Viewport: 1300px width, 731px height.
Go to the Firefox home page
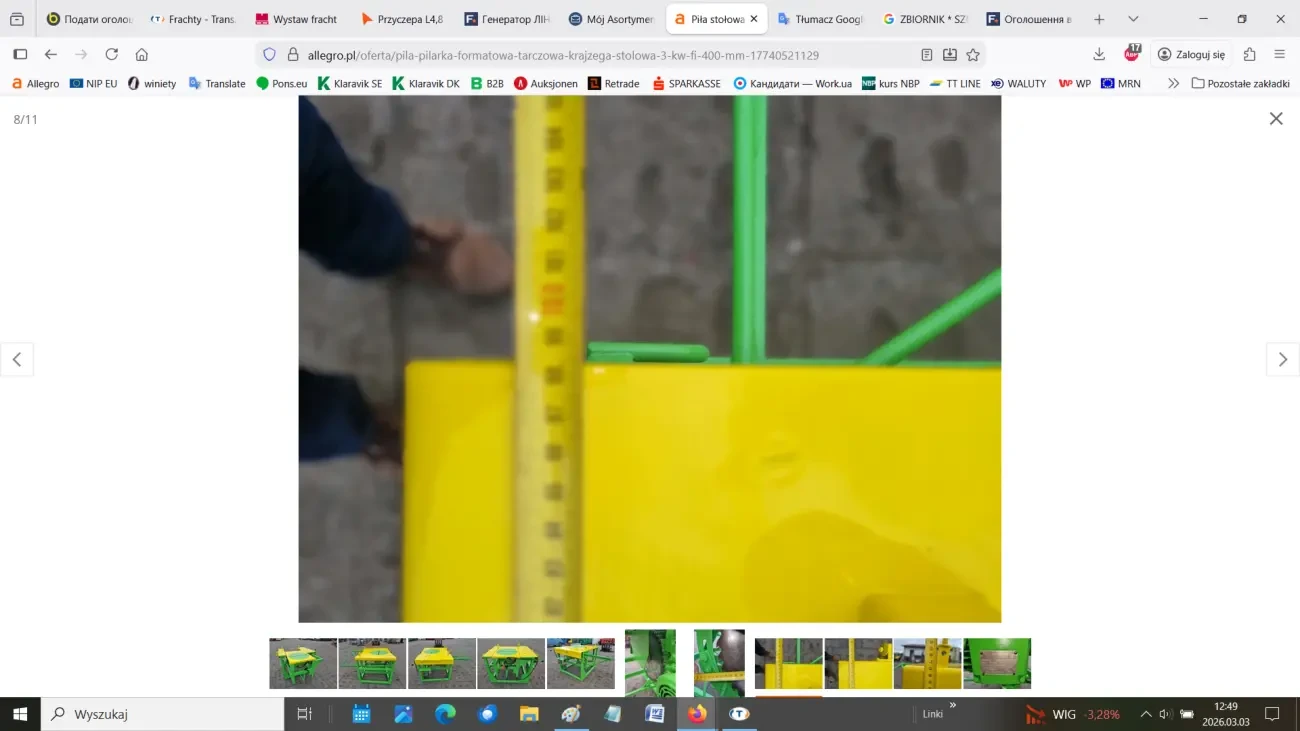point(142,55)
